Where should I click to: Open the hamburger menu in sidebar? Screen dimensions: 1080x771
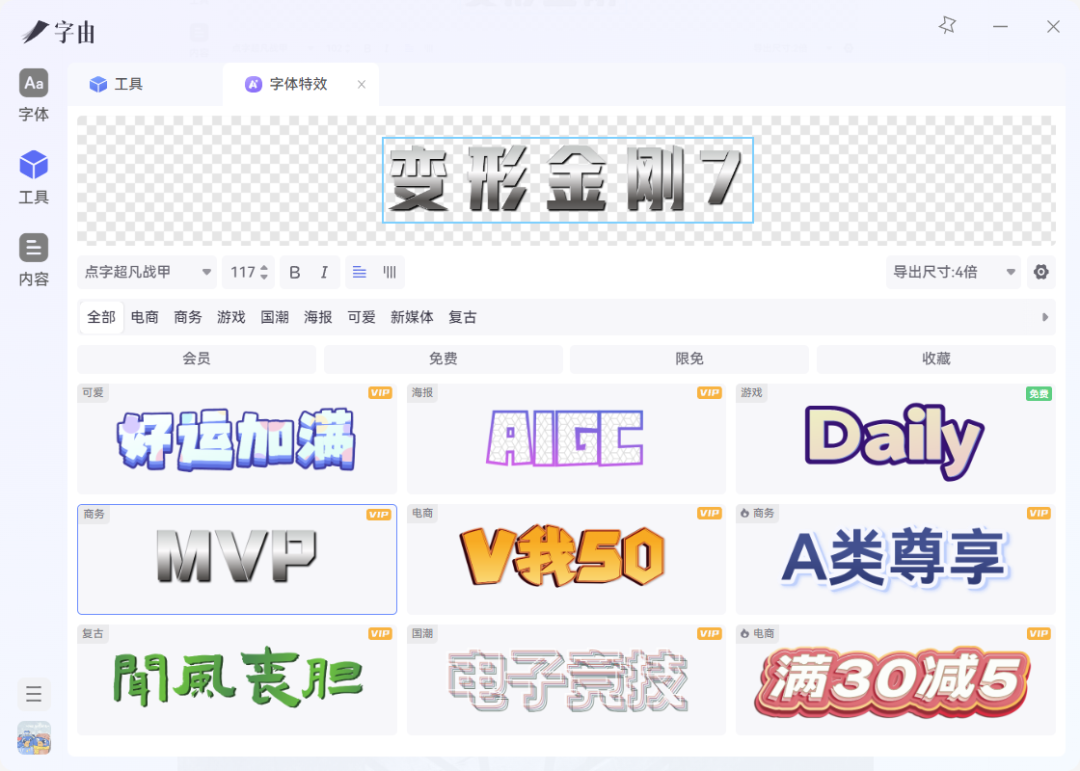pyautogui.click(x=34, y=694)
